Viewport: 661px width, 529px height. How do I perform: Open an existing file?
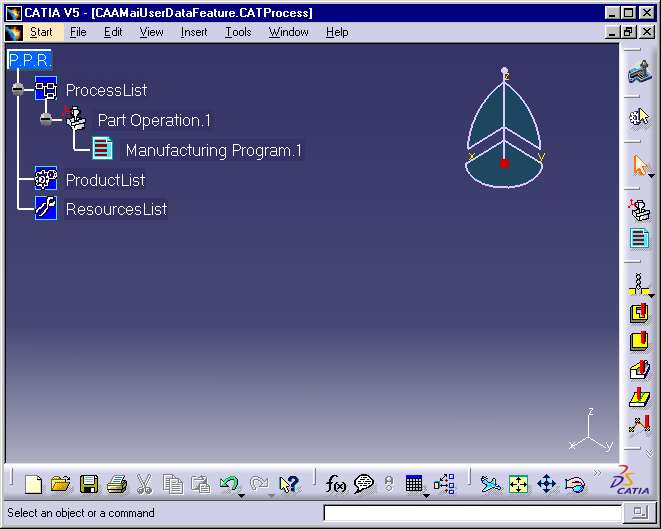tap(61, 484)
